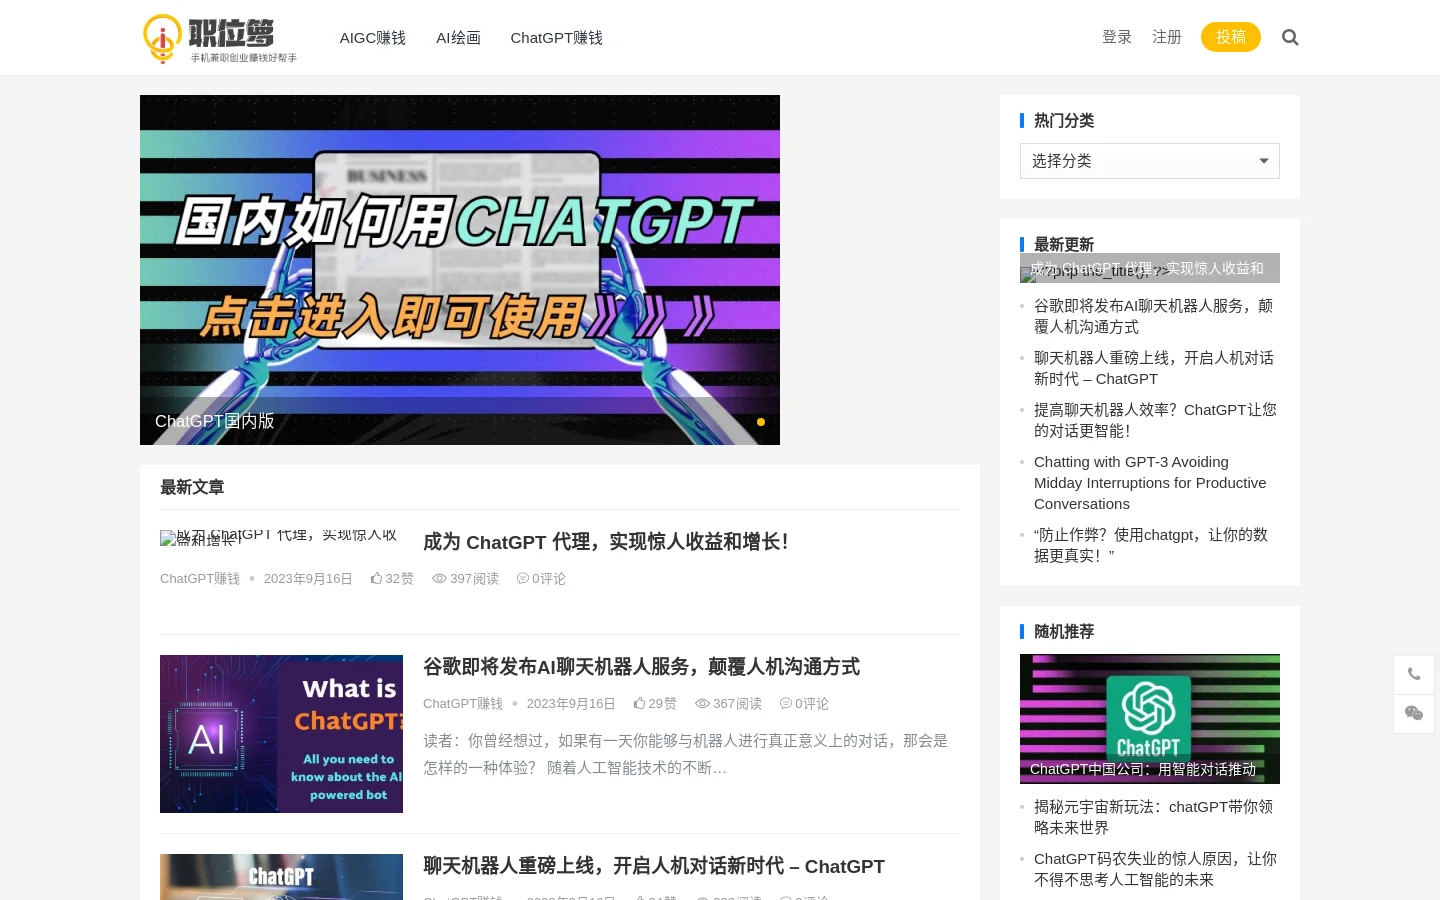Image resolution: width=1440 pixels, height=900 pixels.
Task: Click ChatGPT赚钱 category under the 谷歌 article
Action: click(x=463, y=704)
